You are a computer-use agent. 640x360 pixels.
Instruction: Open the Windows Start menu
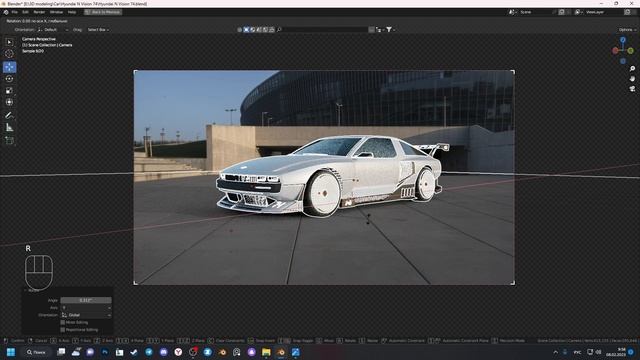(x=11, y=352)
